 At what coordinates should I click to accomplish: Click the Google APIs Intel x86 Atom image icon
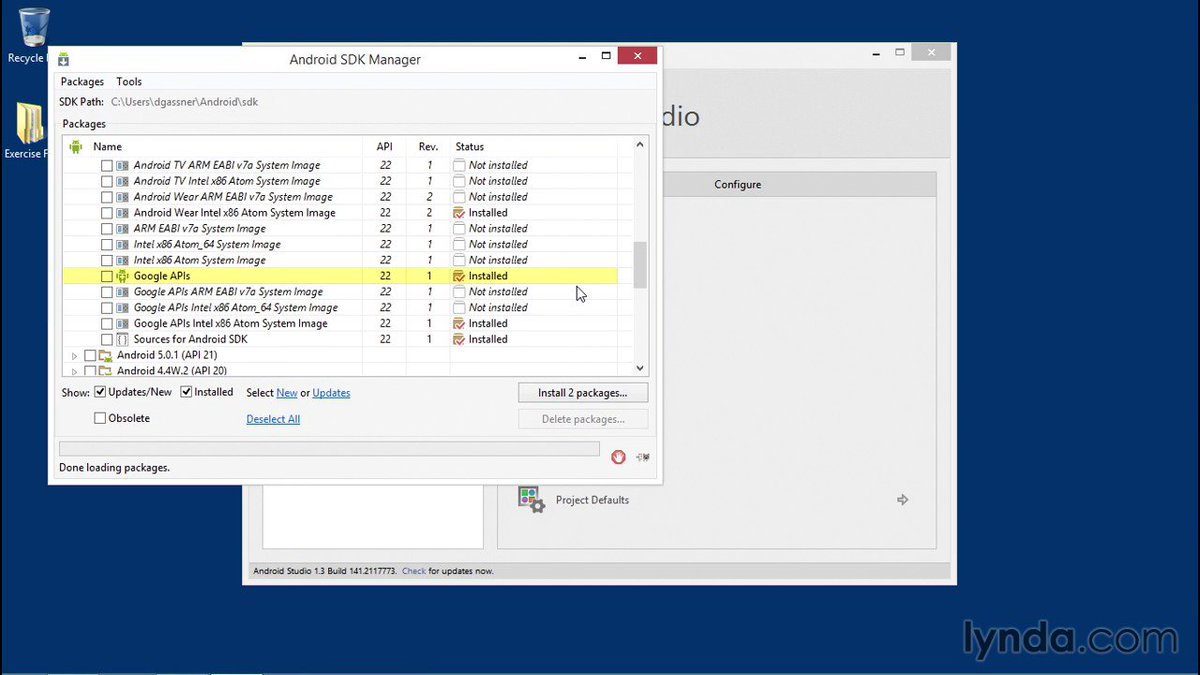click(123, 324)
